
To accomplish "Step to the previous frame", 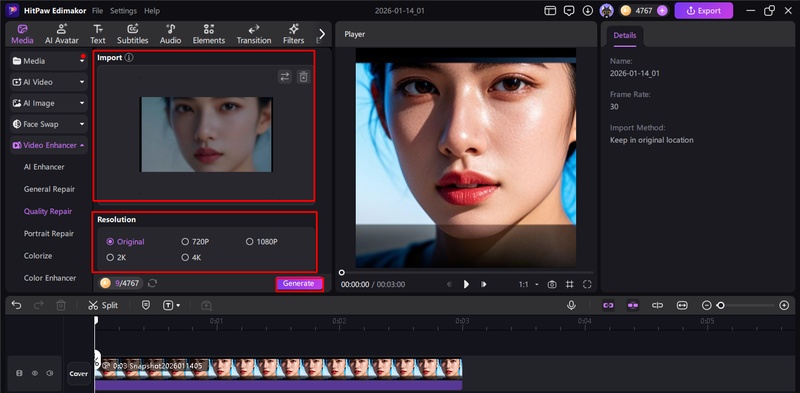I will [449, 284].
